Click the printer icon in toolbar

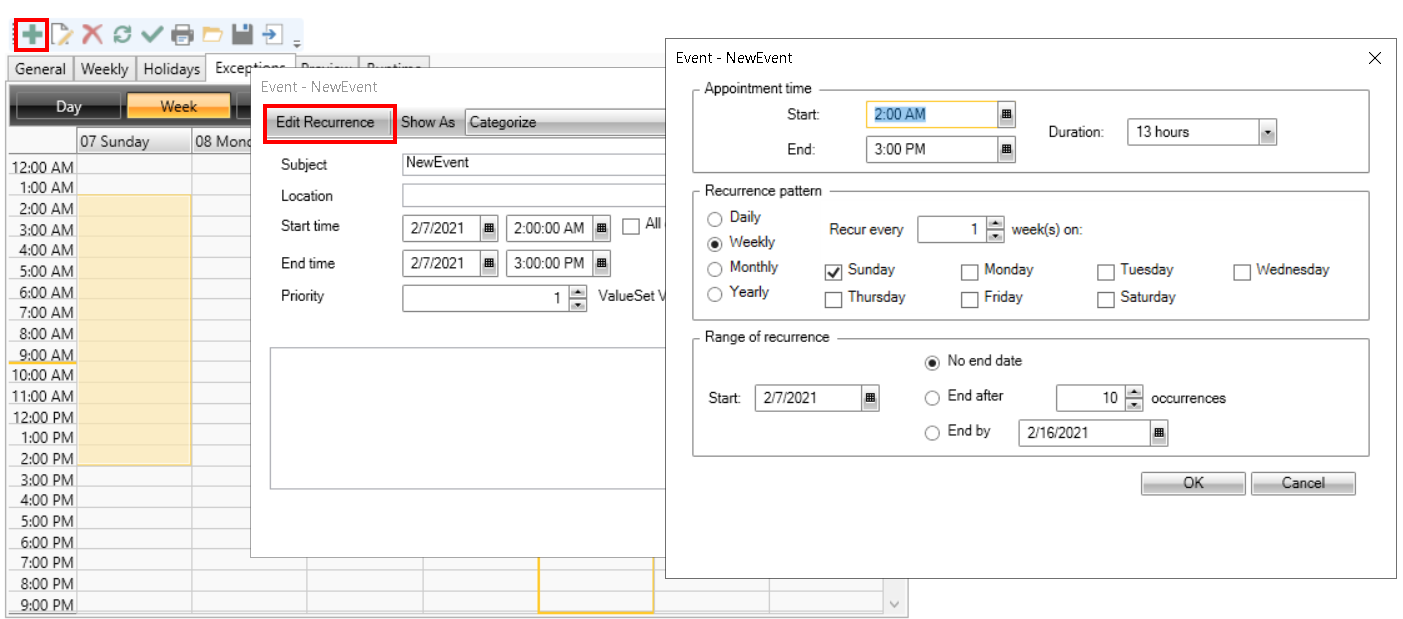(182, 35)
